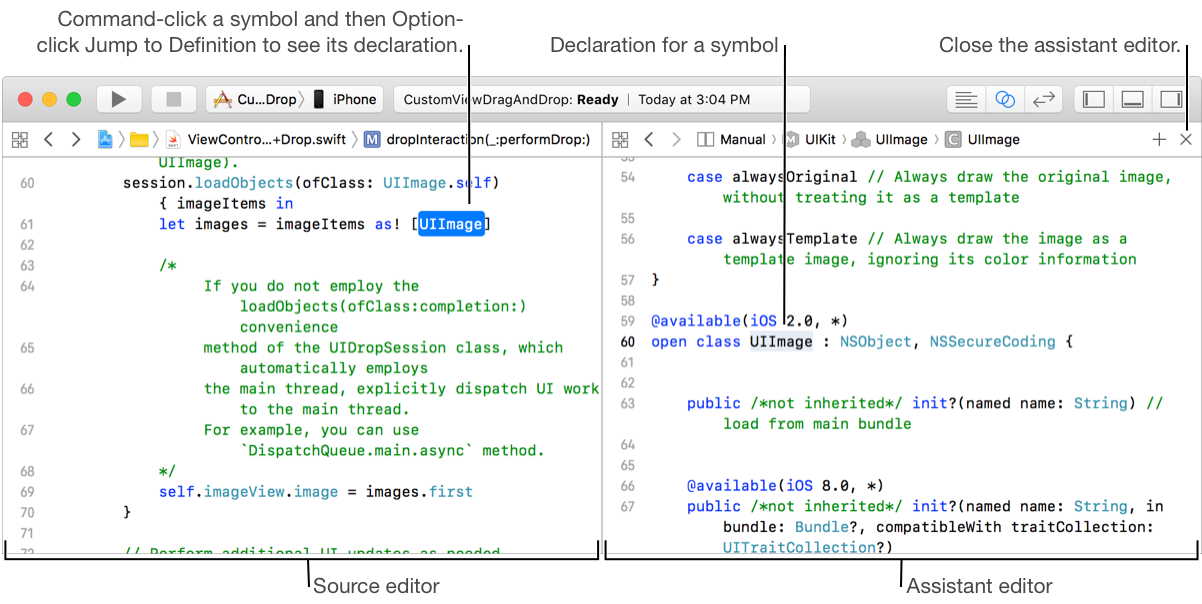Open the Manual assistant mode menu
Screen dimensions: 1202x604
(732, 139)
